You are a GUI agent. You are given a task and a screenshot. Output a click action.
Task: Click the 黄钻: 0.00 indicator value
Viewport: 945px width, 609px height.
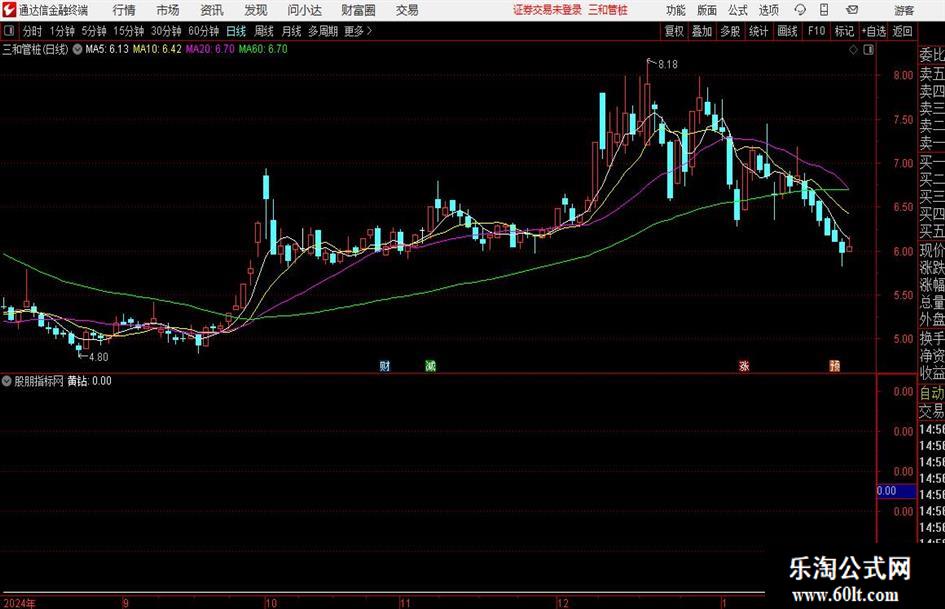89,381
